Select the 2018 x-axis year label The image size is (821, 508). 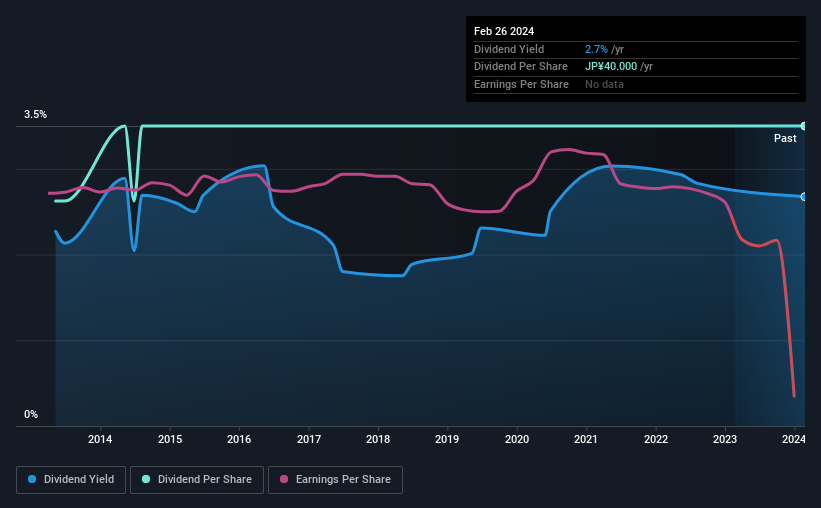[x=378, y=439]
